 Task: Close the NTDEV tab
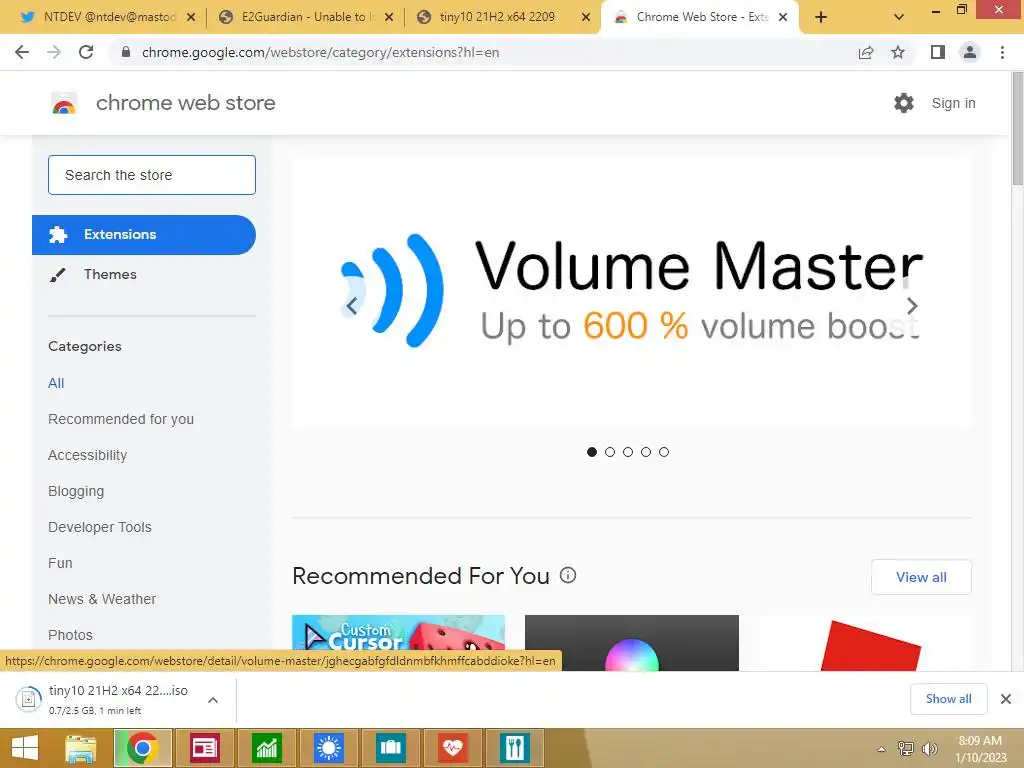pos(191,18)
